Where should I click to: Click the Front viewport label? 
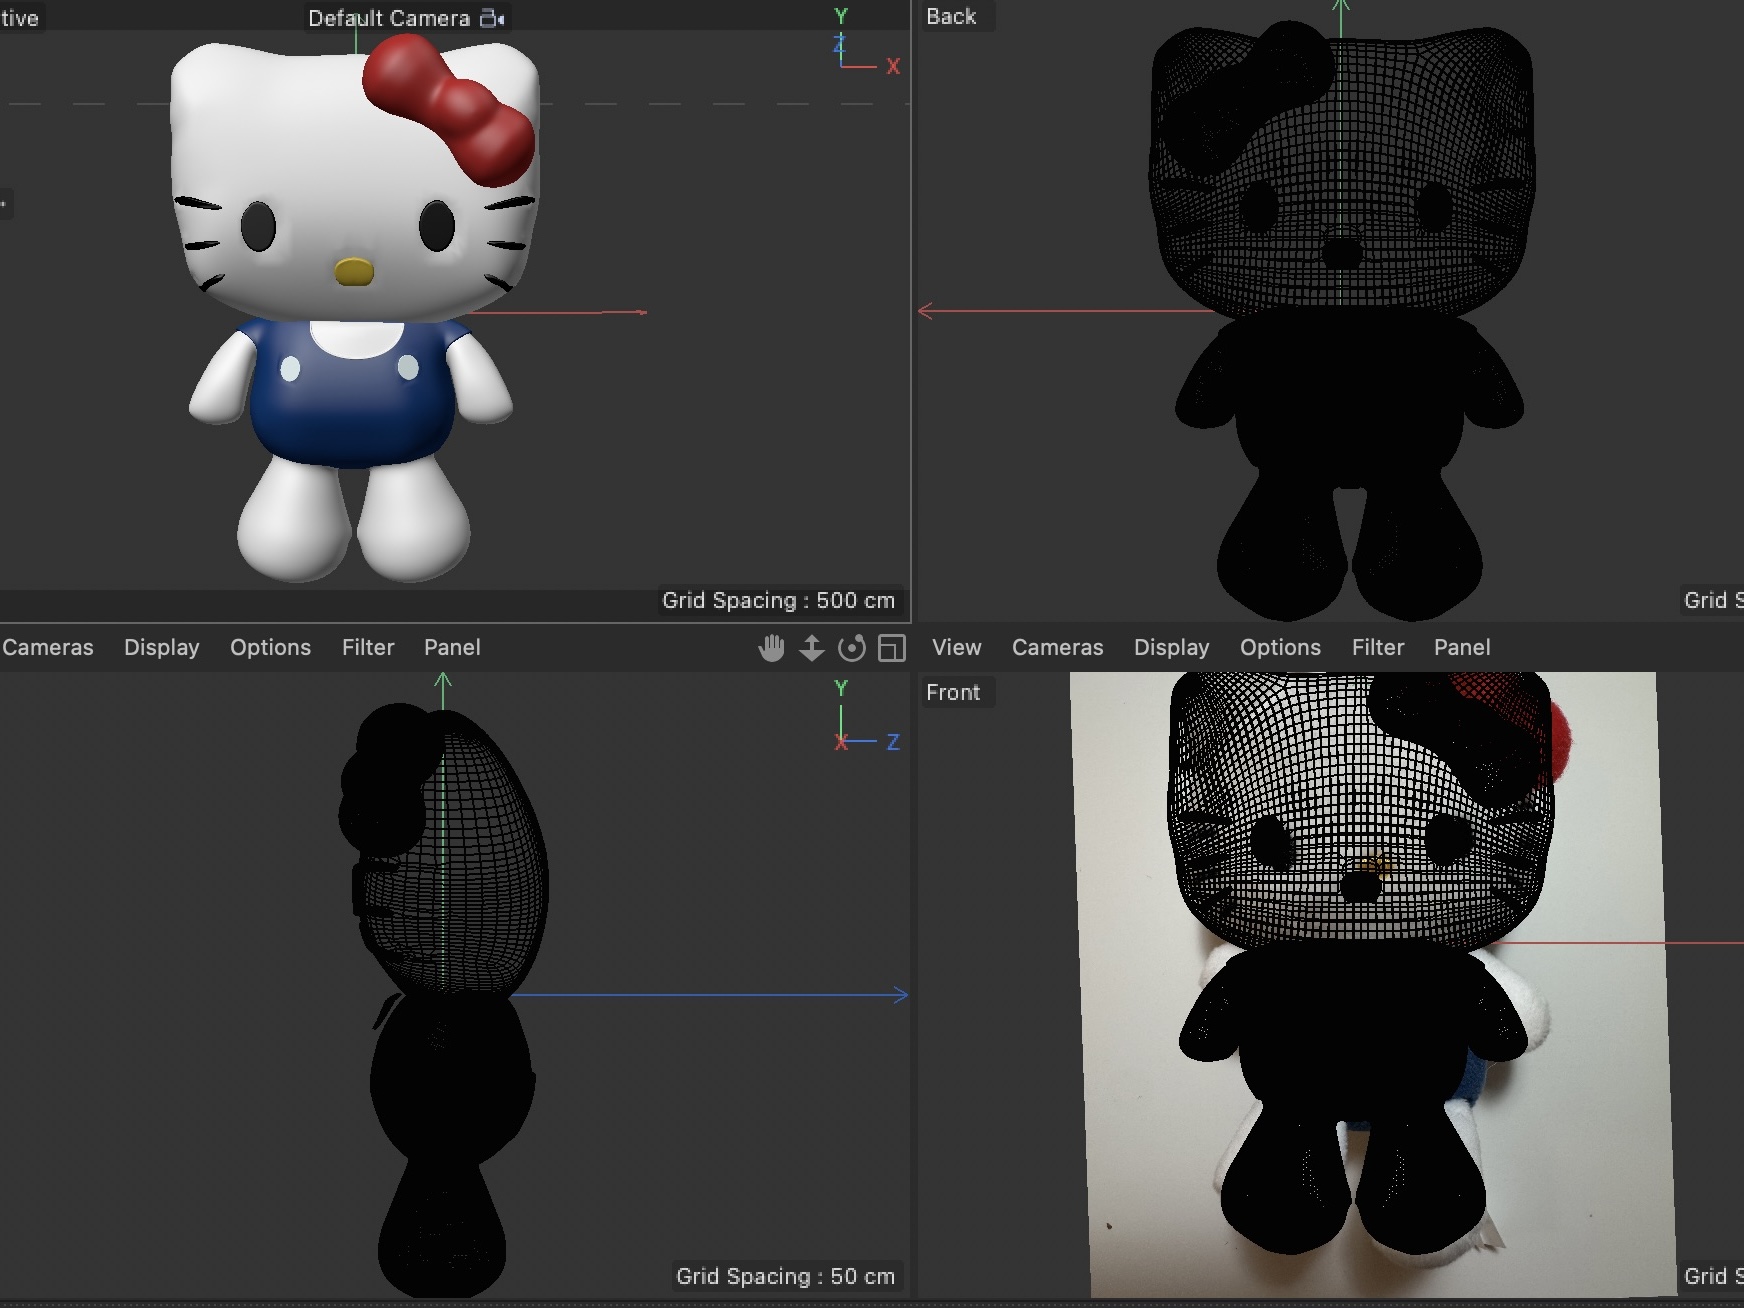point(955,692)
